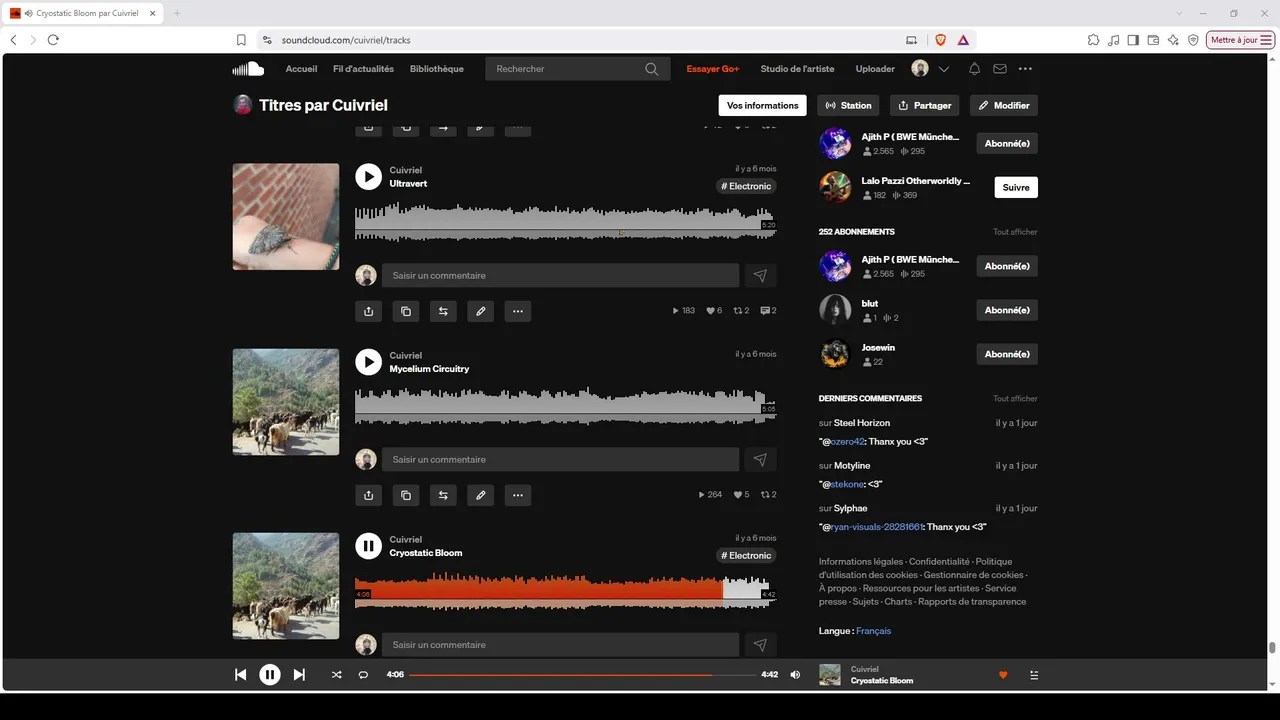Open the more options menu on Ultravert
The height and width of the screenshot is (720, 1280).
[x=517, y=311]
